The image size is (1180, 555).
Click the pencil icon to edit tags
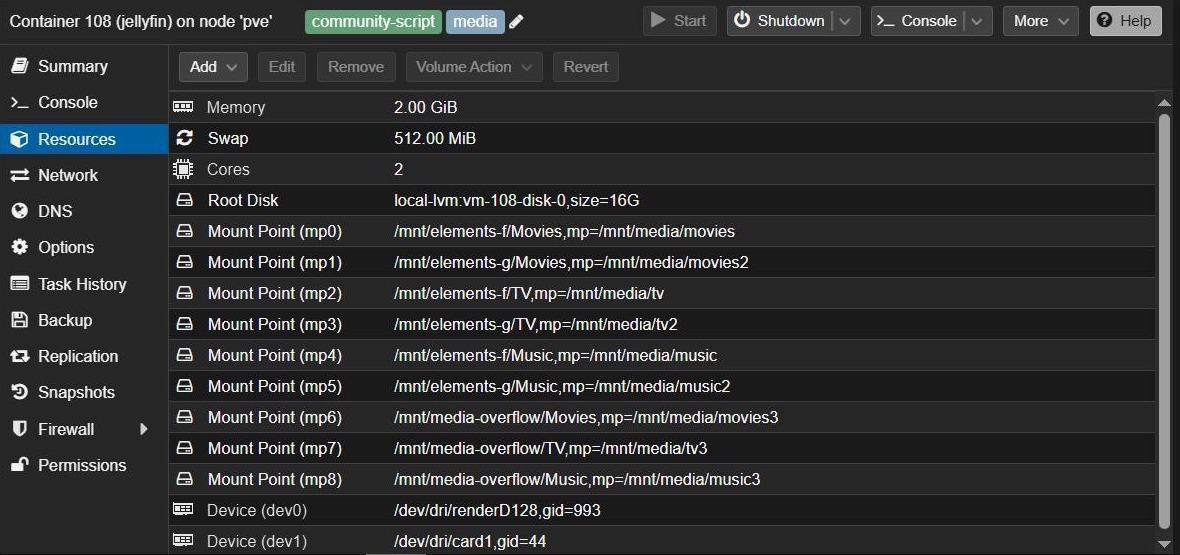(515, 21)
